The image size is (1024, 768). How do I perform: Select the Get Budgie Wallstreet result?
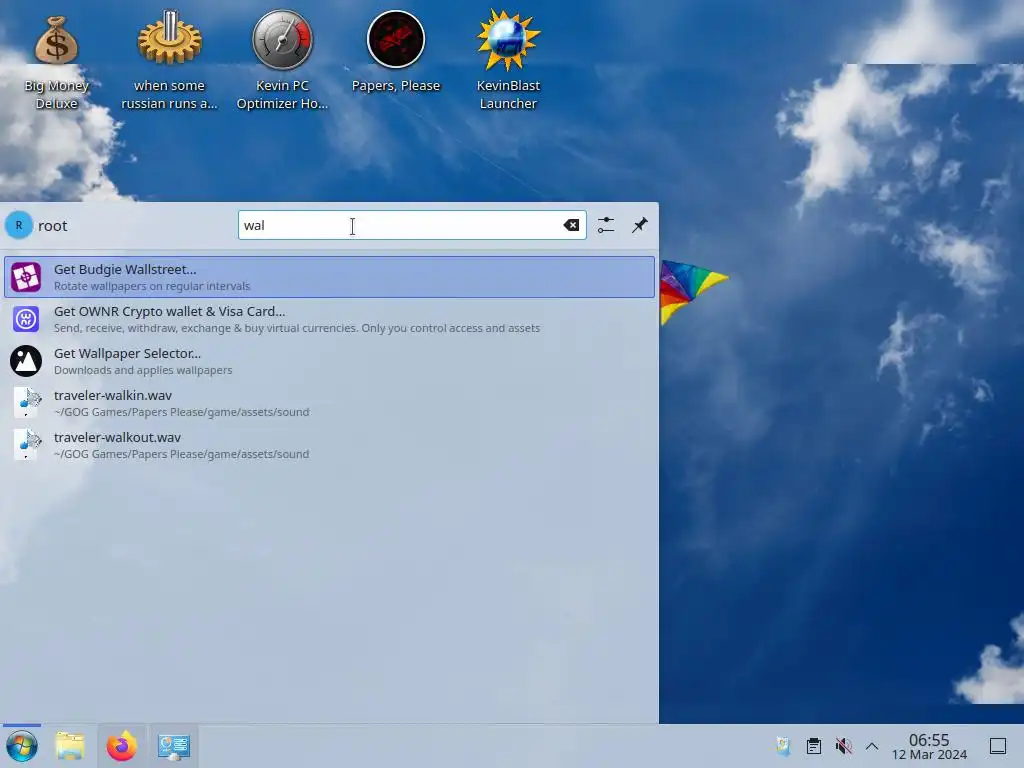coord(329,277)
